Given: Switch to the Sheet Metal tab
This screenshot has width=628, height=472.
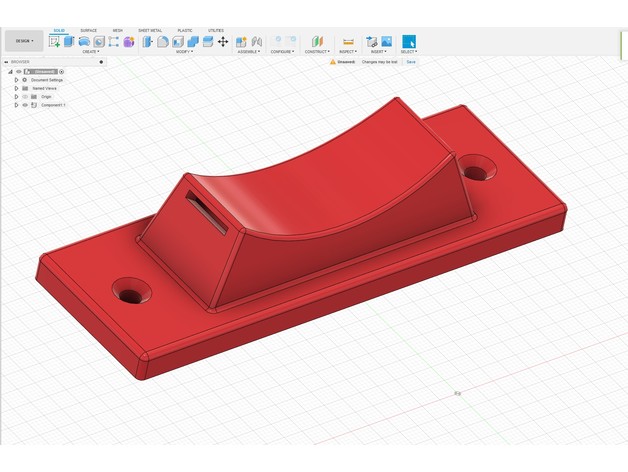Looking at the screenshot, I should 150,30.
